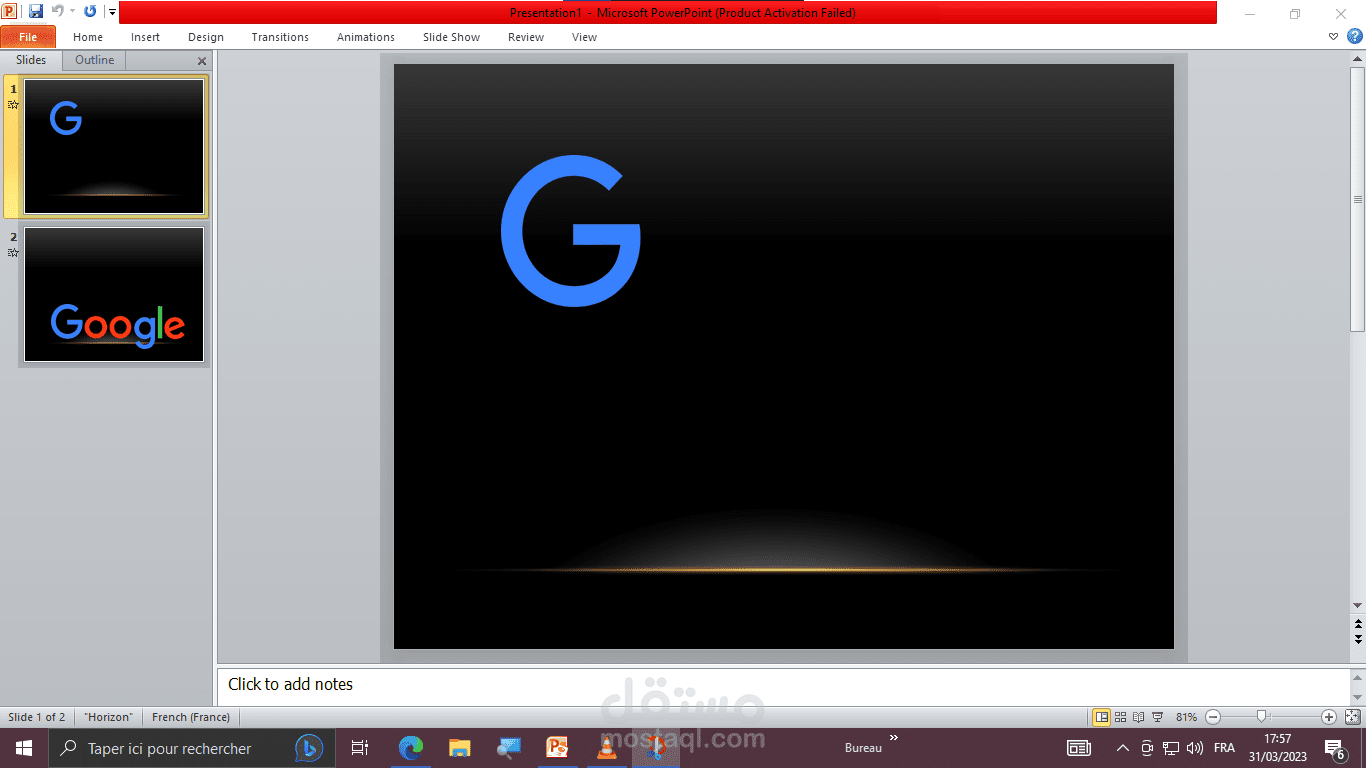Screen dimensions: 1366x768
Task: Click the Redo icon
Action: [x=90, y=10]
